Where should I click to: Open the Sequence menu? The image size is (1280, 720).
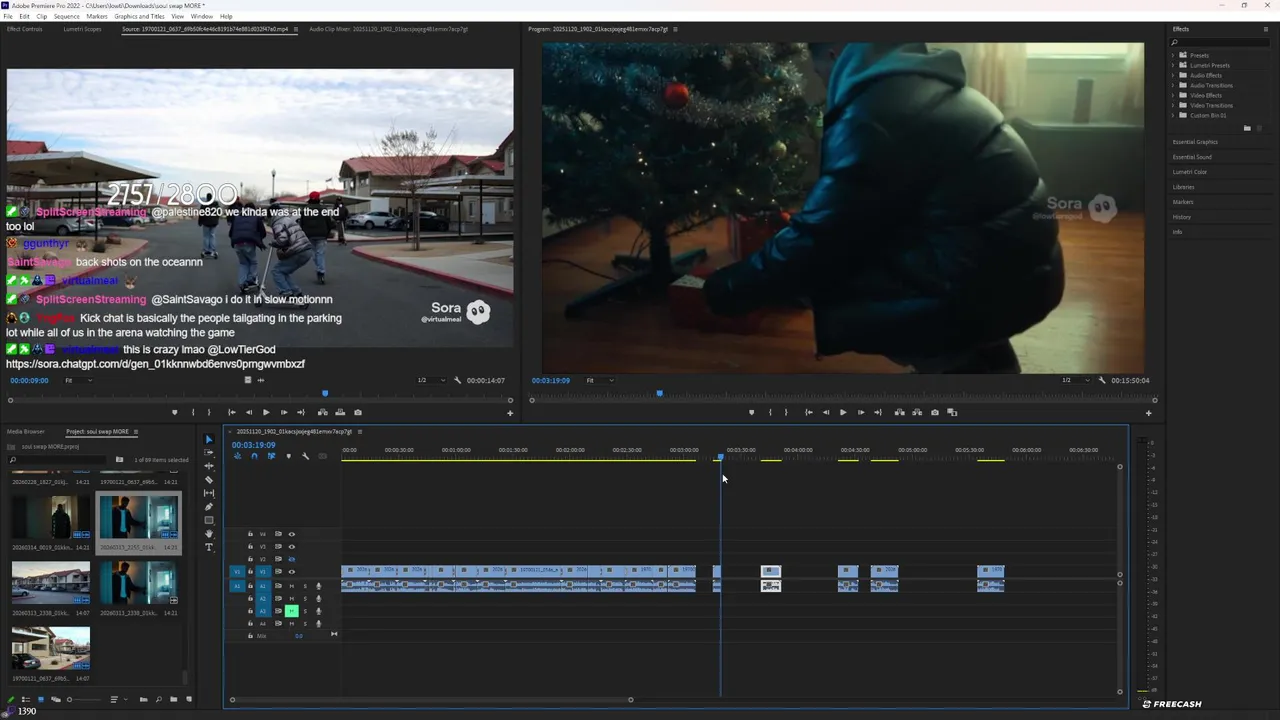pos(67,17)
